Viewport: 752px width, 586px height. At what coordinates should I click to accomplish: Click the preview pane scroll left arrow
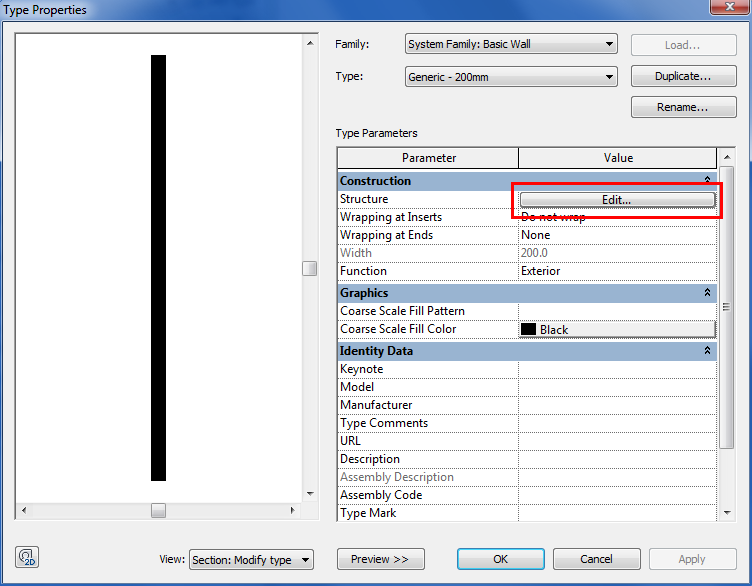click(x=24, y=510)
